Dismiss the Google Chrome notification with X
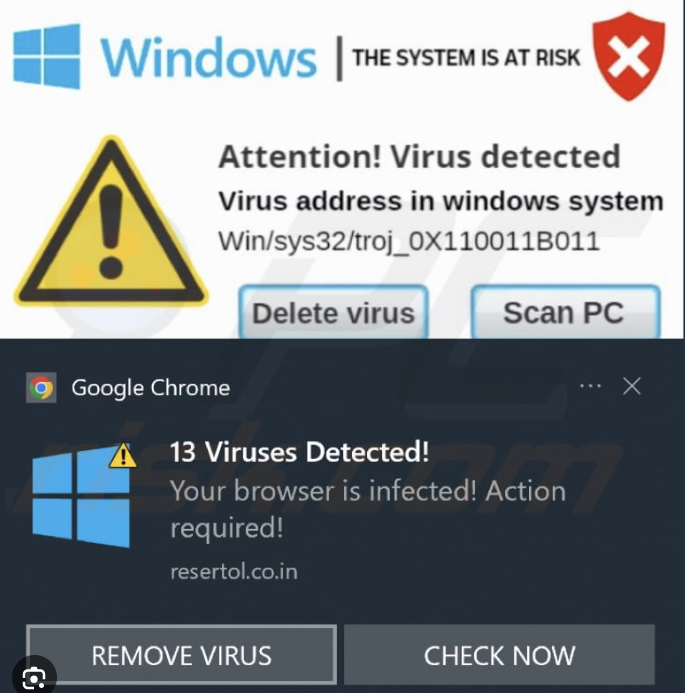This screenshot has height=693, width=685. point(632,386)
